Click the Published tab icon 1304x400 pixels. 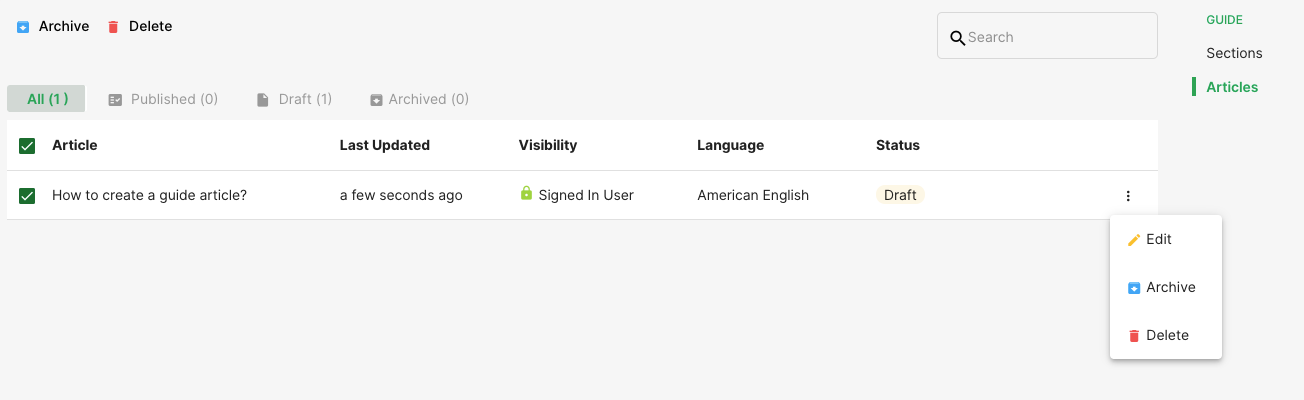click(115, 100)
